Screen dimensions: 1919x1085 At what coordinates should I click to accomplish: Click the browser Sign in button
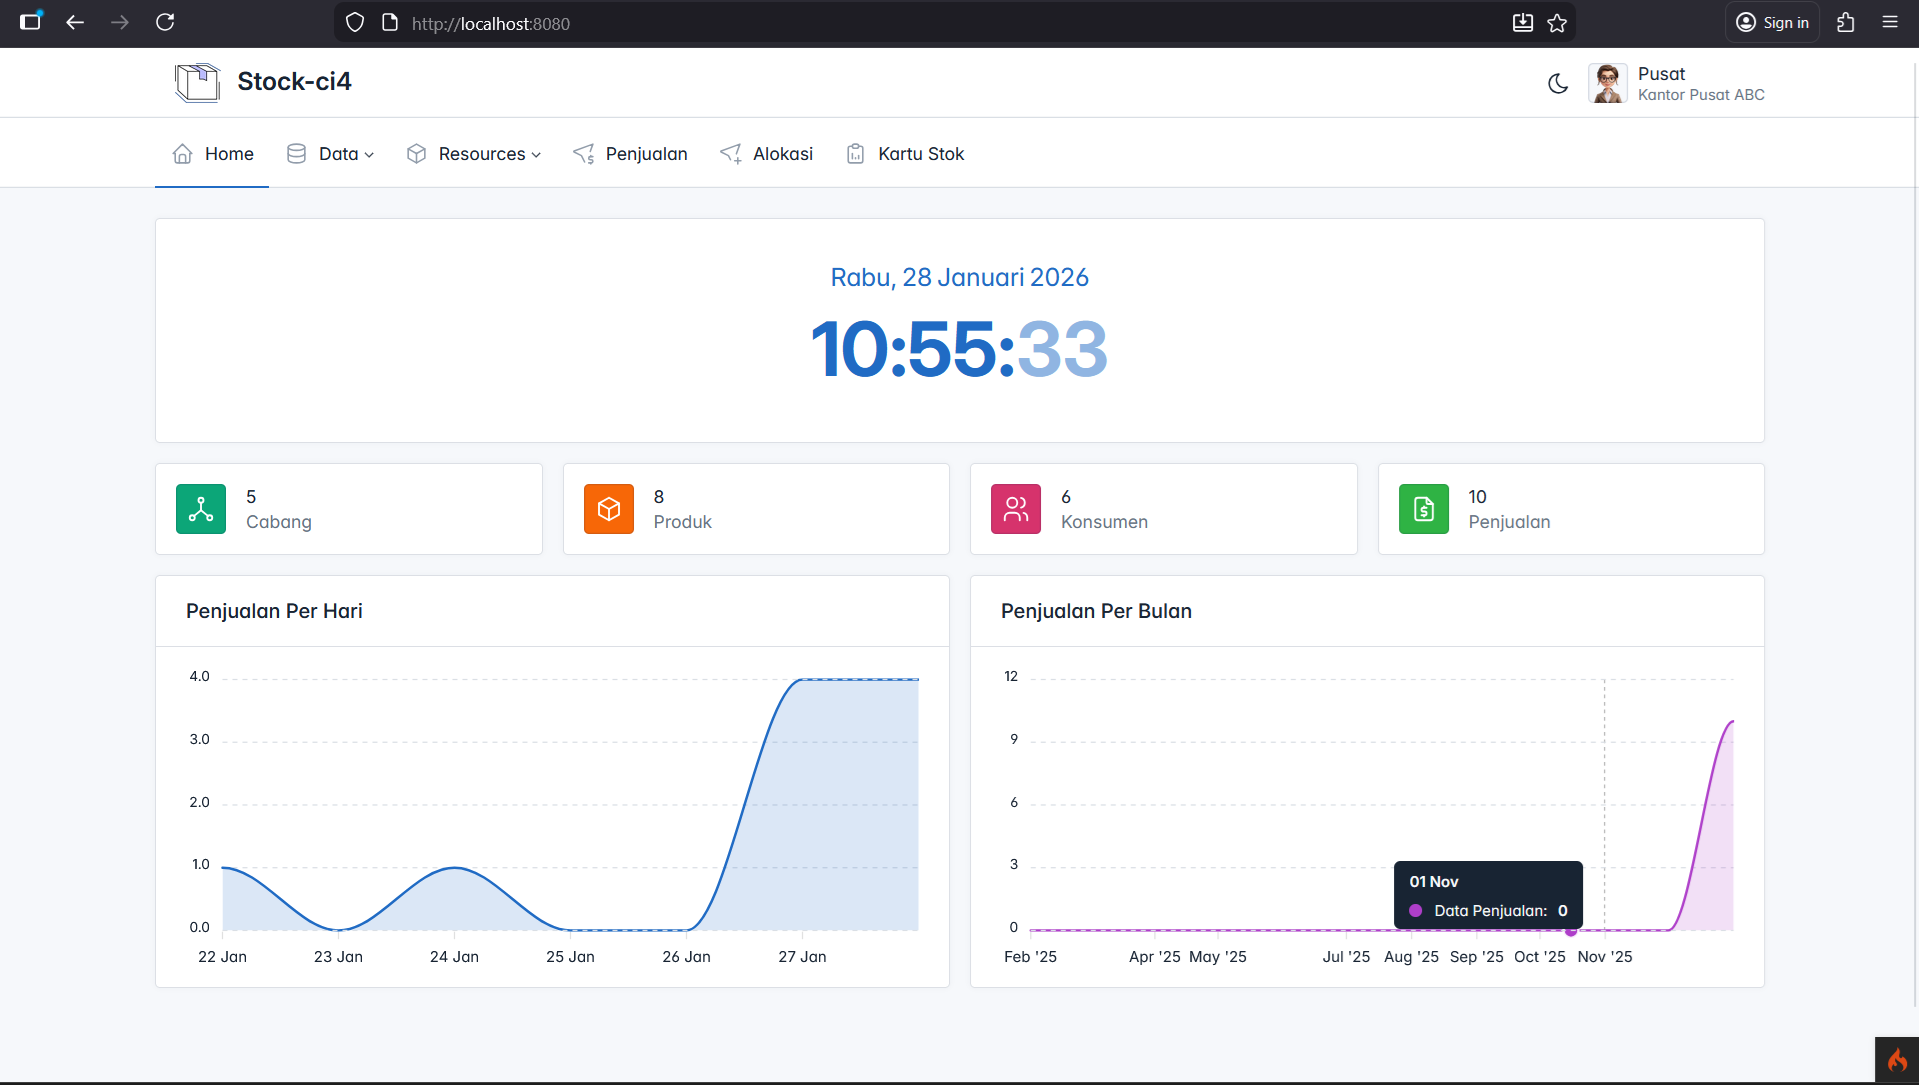pyautogui.click(x=1772, y=23)
